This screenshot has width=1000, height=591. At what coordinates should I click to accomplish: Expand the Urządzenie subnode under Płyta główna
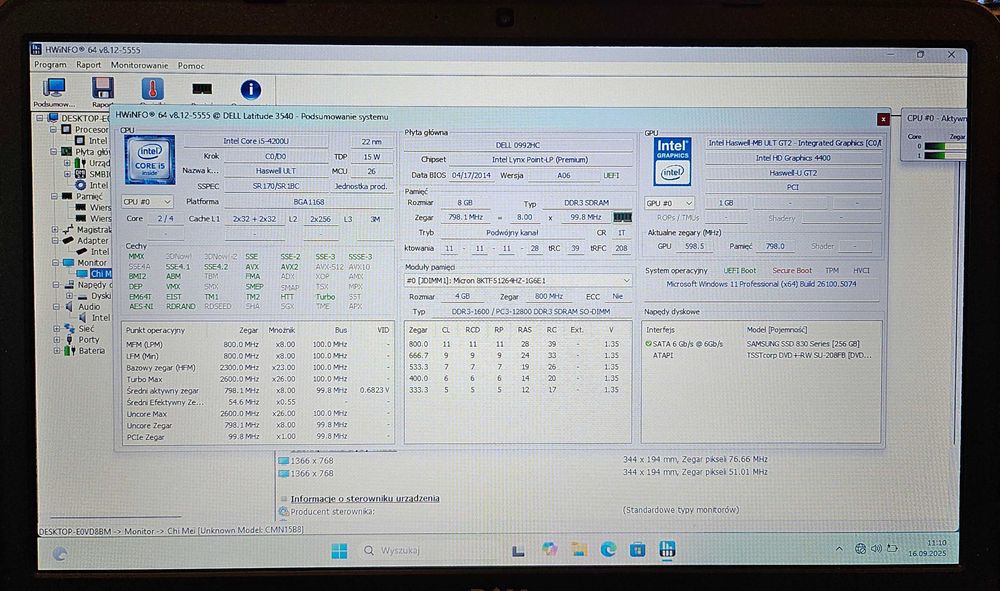point(67,163)
